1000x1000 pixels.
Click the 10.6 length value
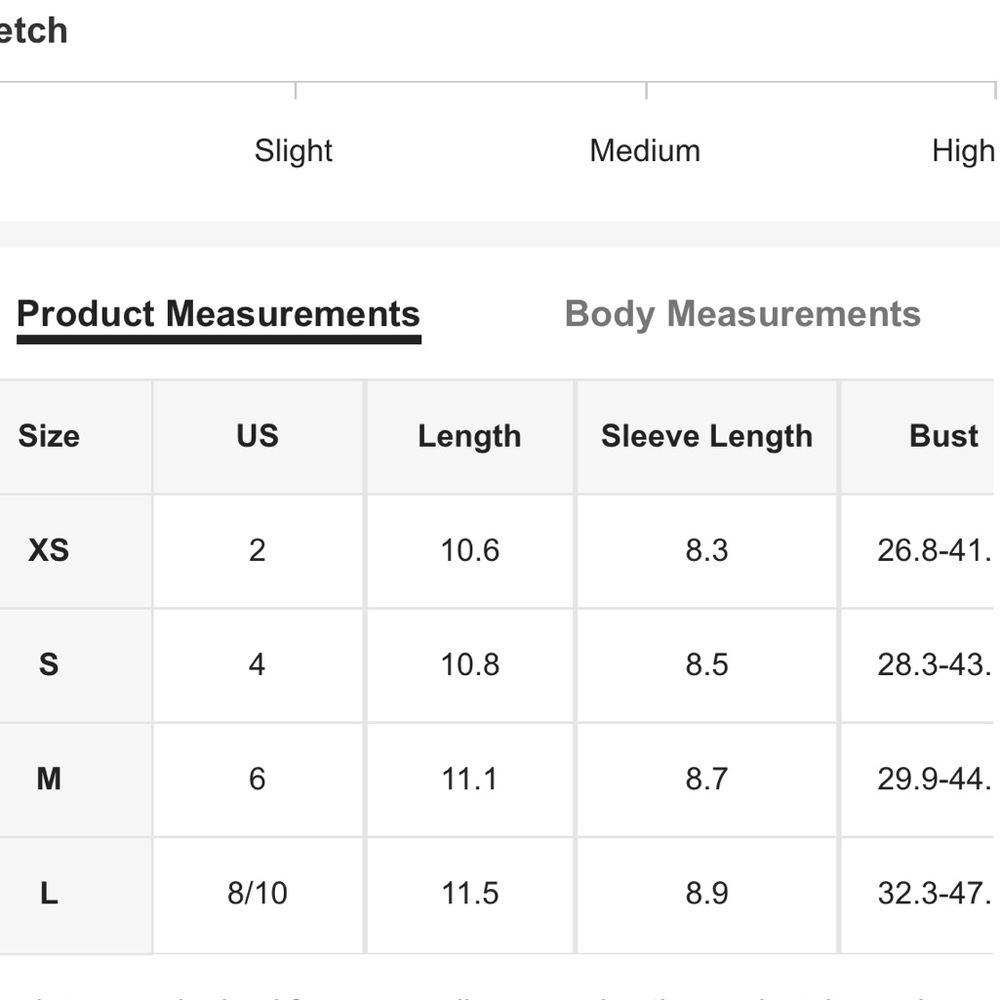click(x=469, y=550)
